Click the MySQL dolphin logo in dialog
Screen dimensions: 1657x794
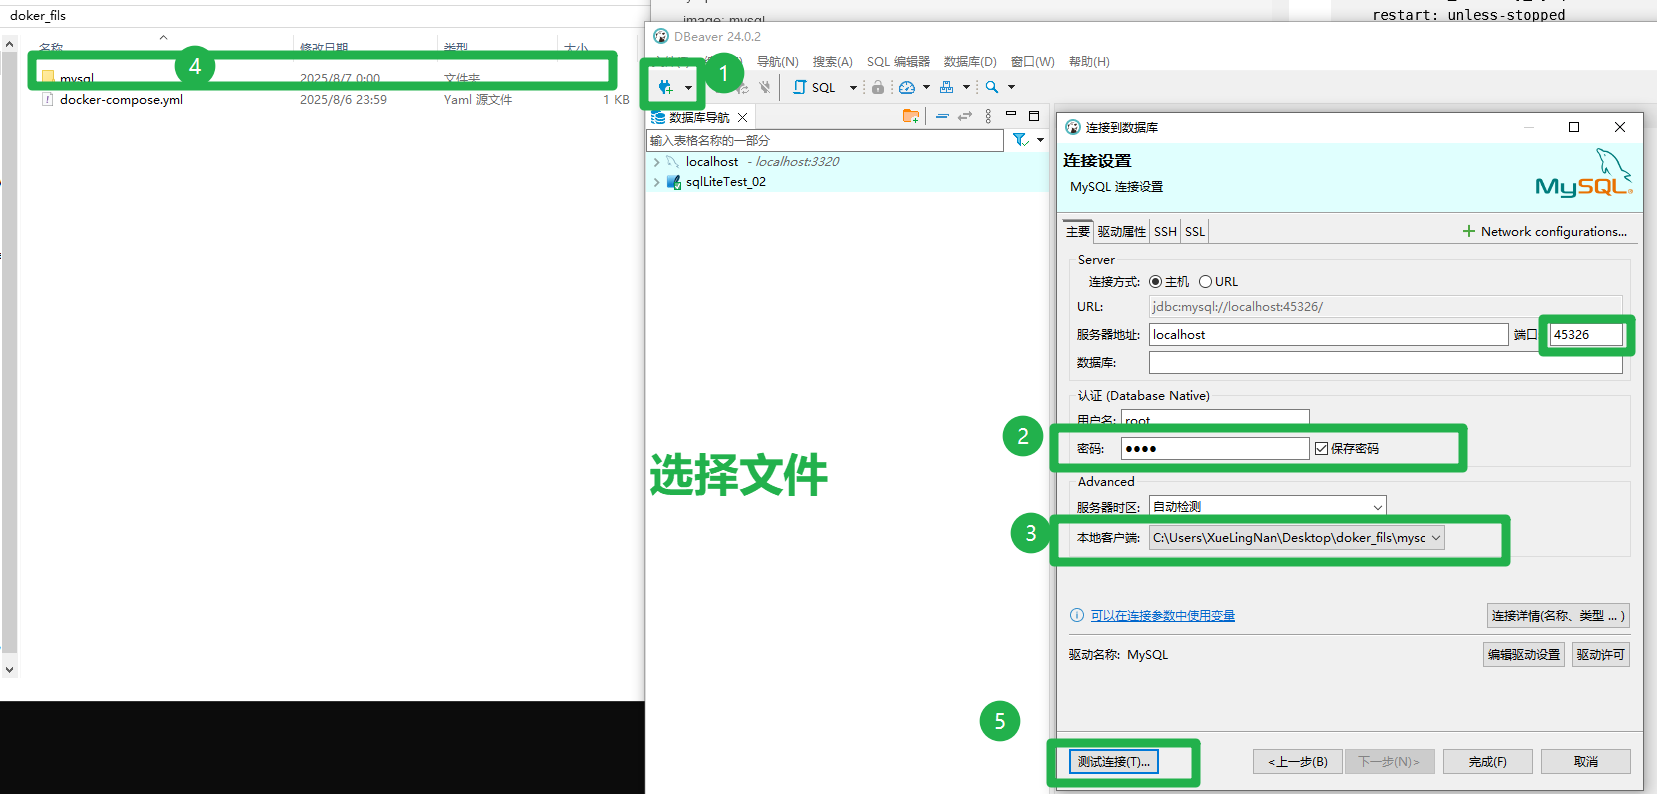[x=1584, y=173]
